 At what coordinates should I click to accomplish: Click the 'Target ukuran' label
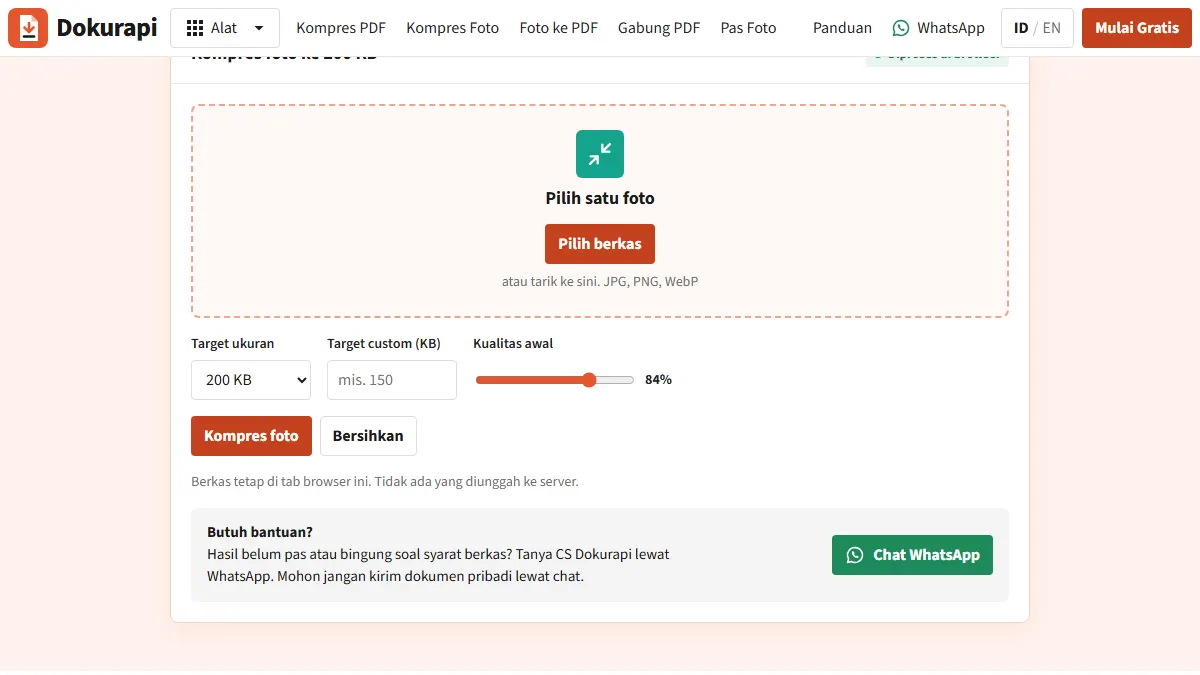[232, 343]
